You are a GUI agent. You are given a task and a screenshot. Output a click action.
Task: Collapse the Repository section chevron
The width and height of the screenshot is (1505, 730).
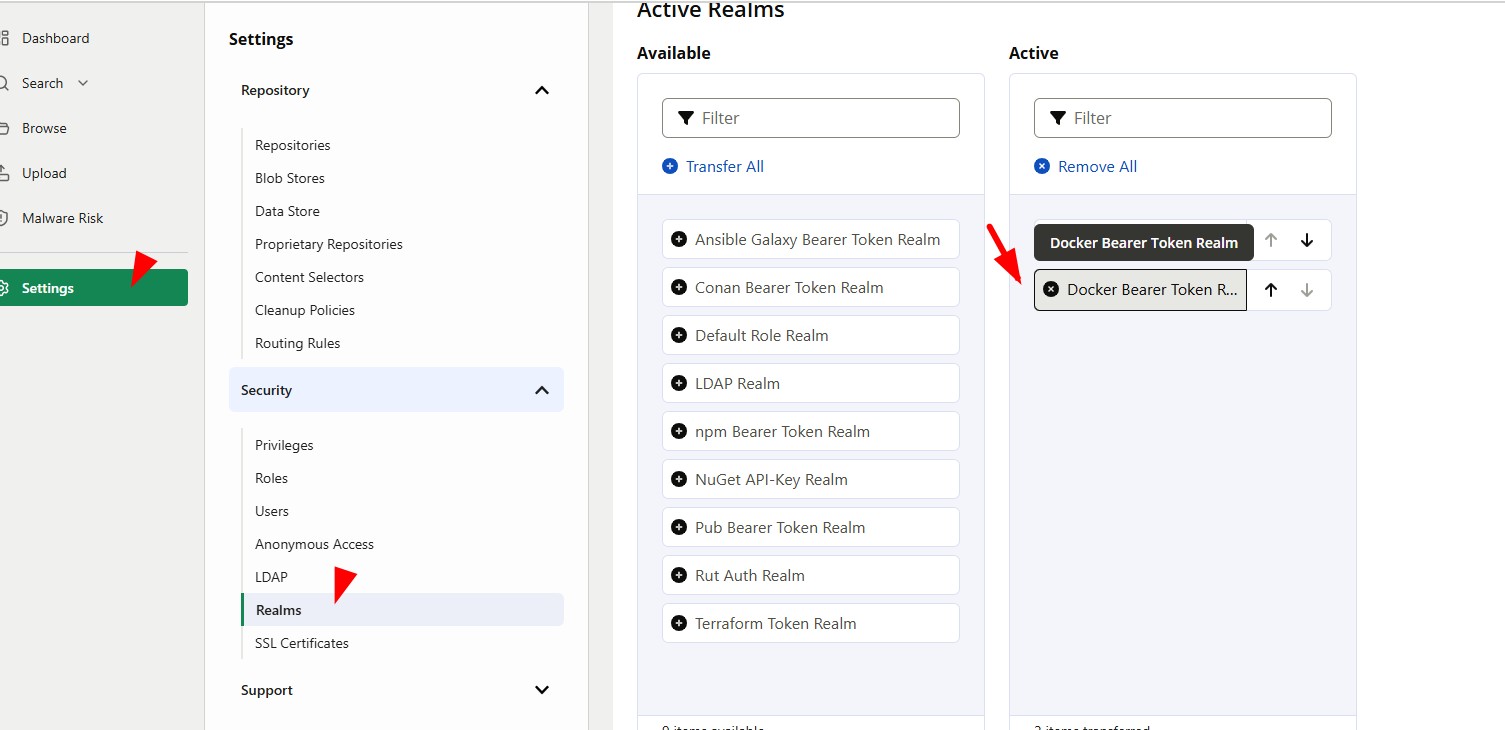542,90
